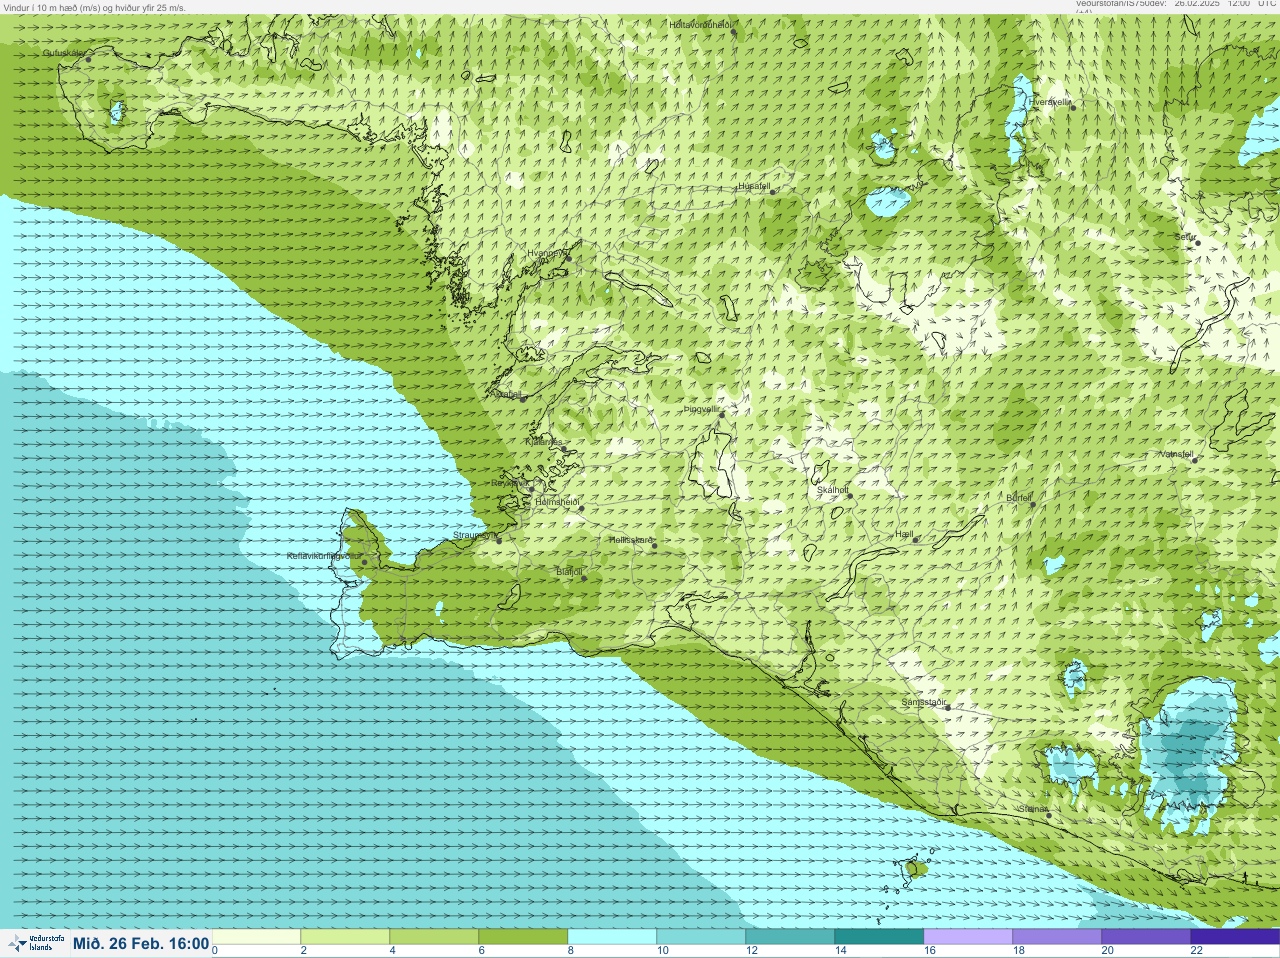
Task: Select the 4–6 m/s green legend swatch
Action: [x=434, y=937]
